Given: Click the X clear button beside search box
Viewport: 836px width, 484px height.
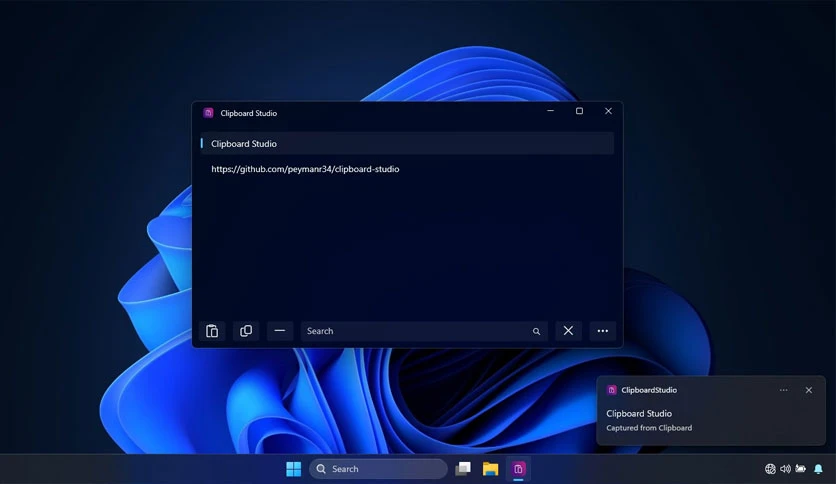Looking at the screenshot, I should (568, 331).
